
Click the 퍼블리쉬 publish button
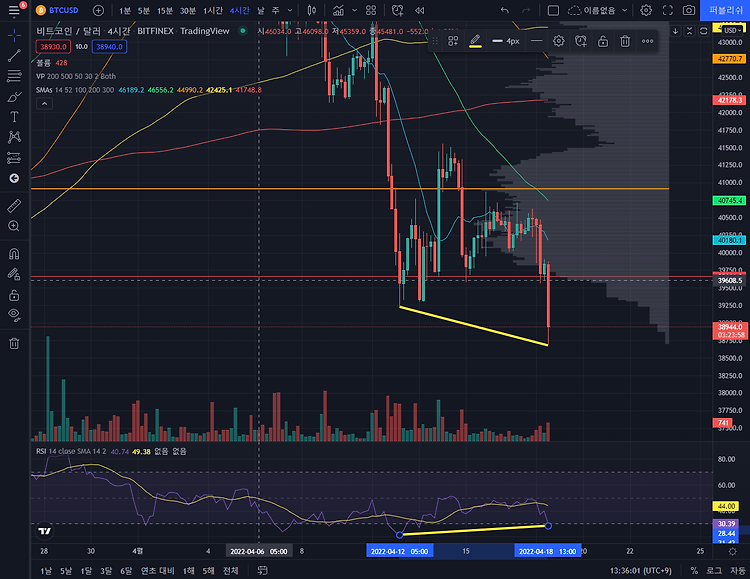click(725, 10)
